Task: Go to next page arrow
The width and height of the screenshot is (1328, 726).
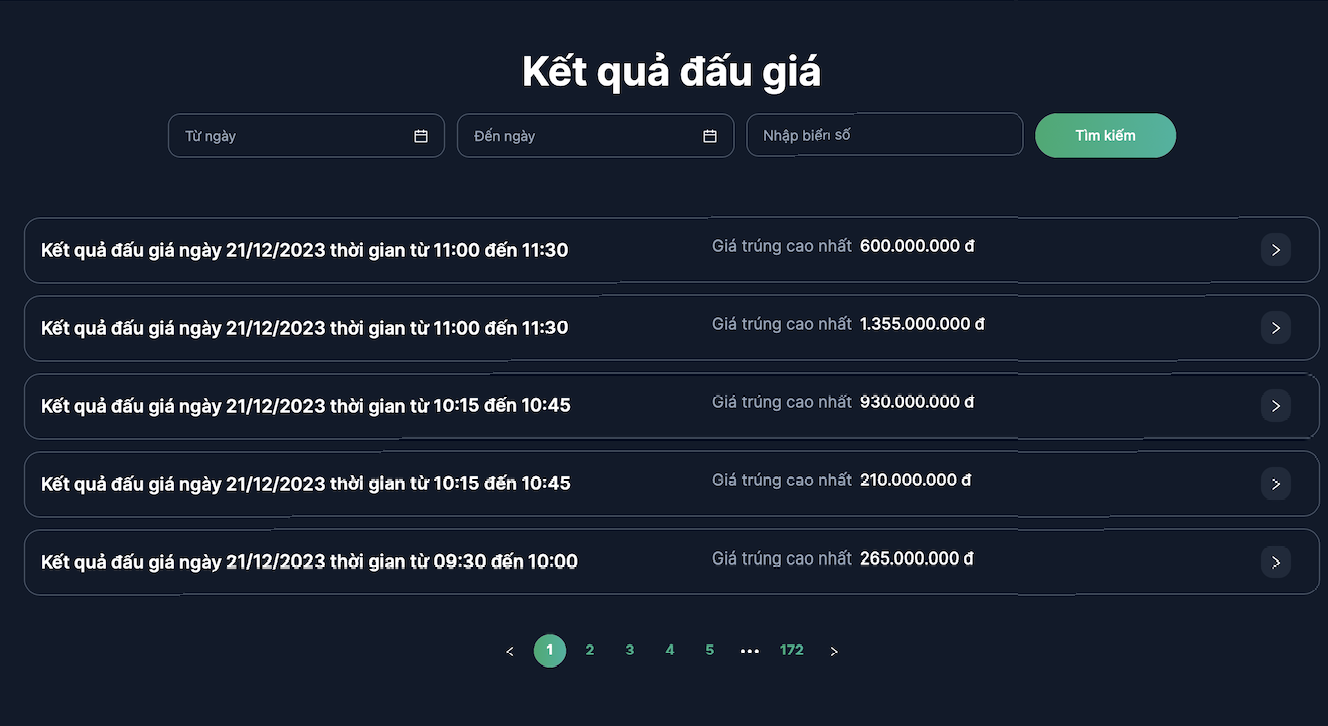Action: pos(834,651)
